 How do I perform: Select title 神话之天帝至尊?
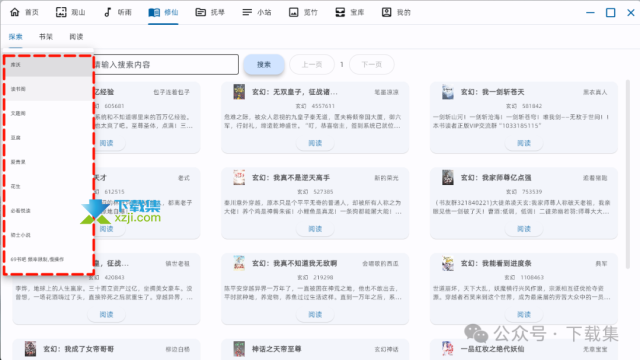(276, 349)
